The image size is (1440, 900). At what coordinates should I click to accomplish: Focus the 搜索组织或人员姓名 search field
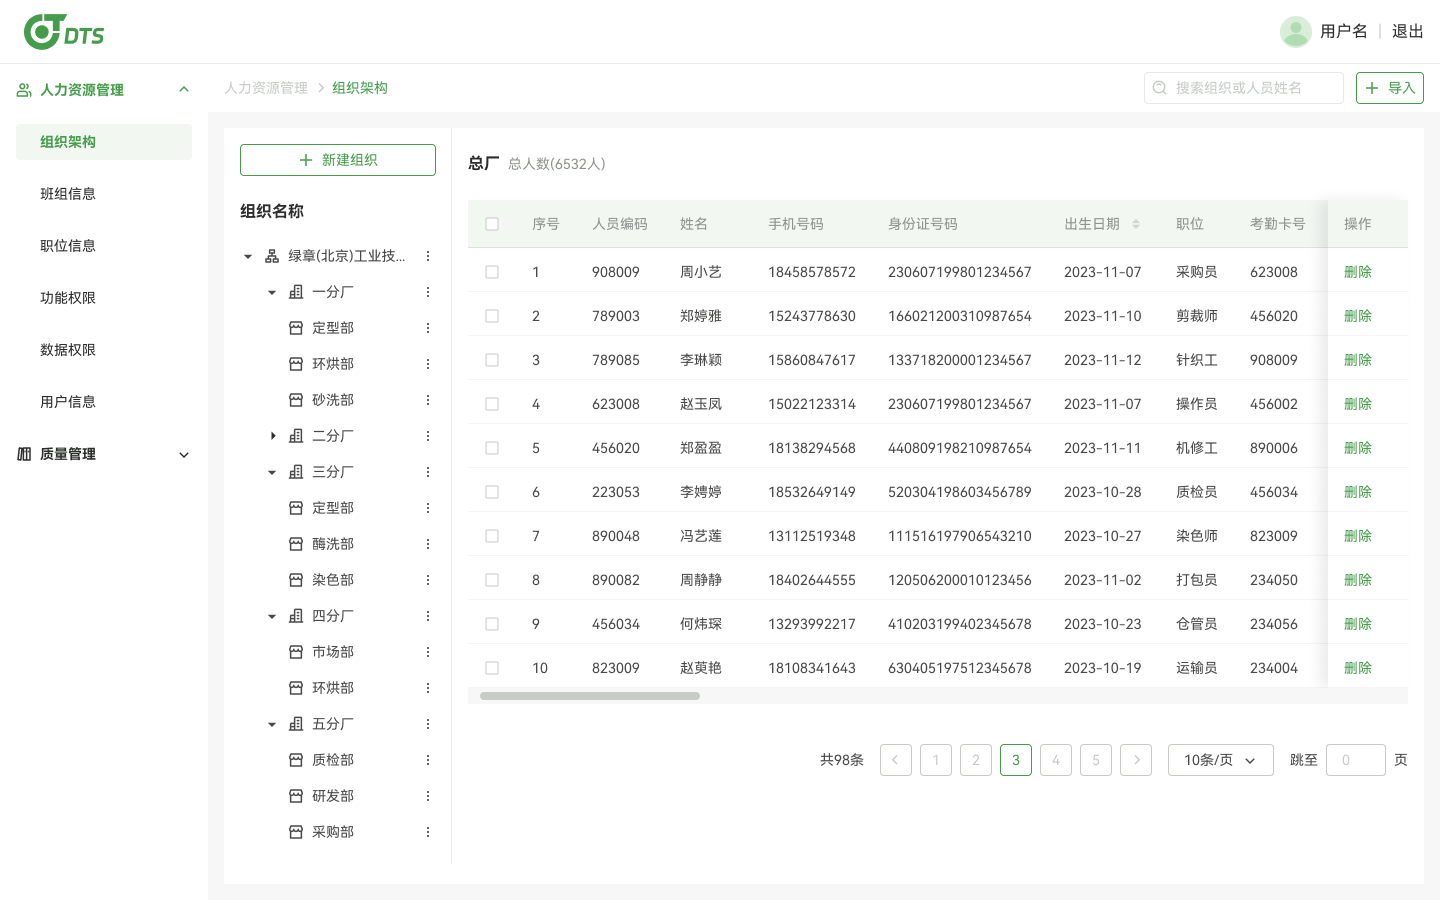[1244, 88]
